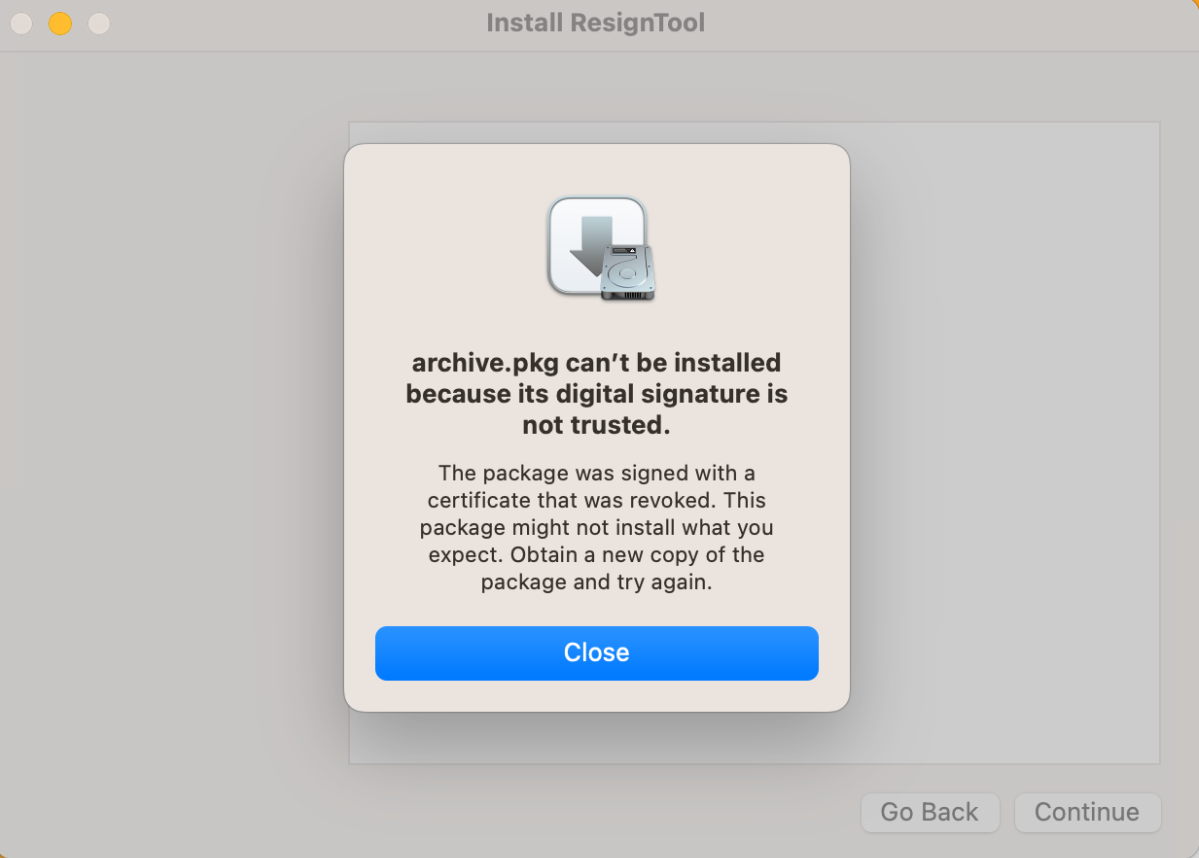Minimize the Install ResignTool window

coord(59,22)
